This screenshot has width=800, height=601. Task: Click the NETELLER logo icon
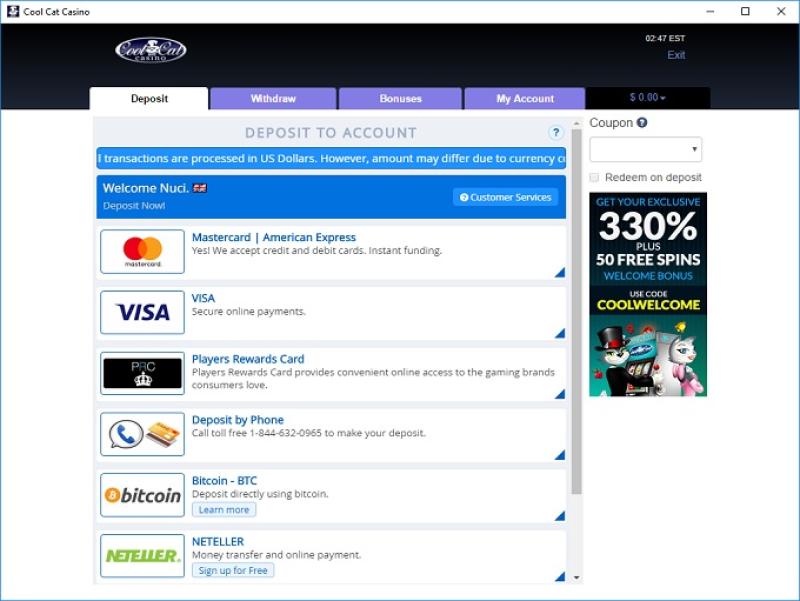click(142, 555)
